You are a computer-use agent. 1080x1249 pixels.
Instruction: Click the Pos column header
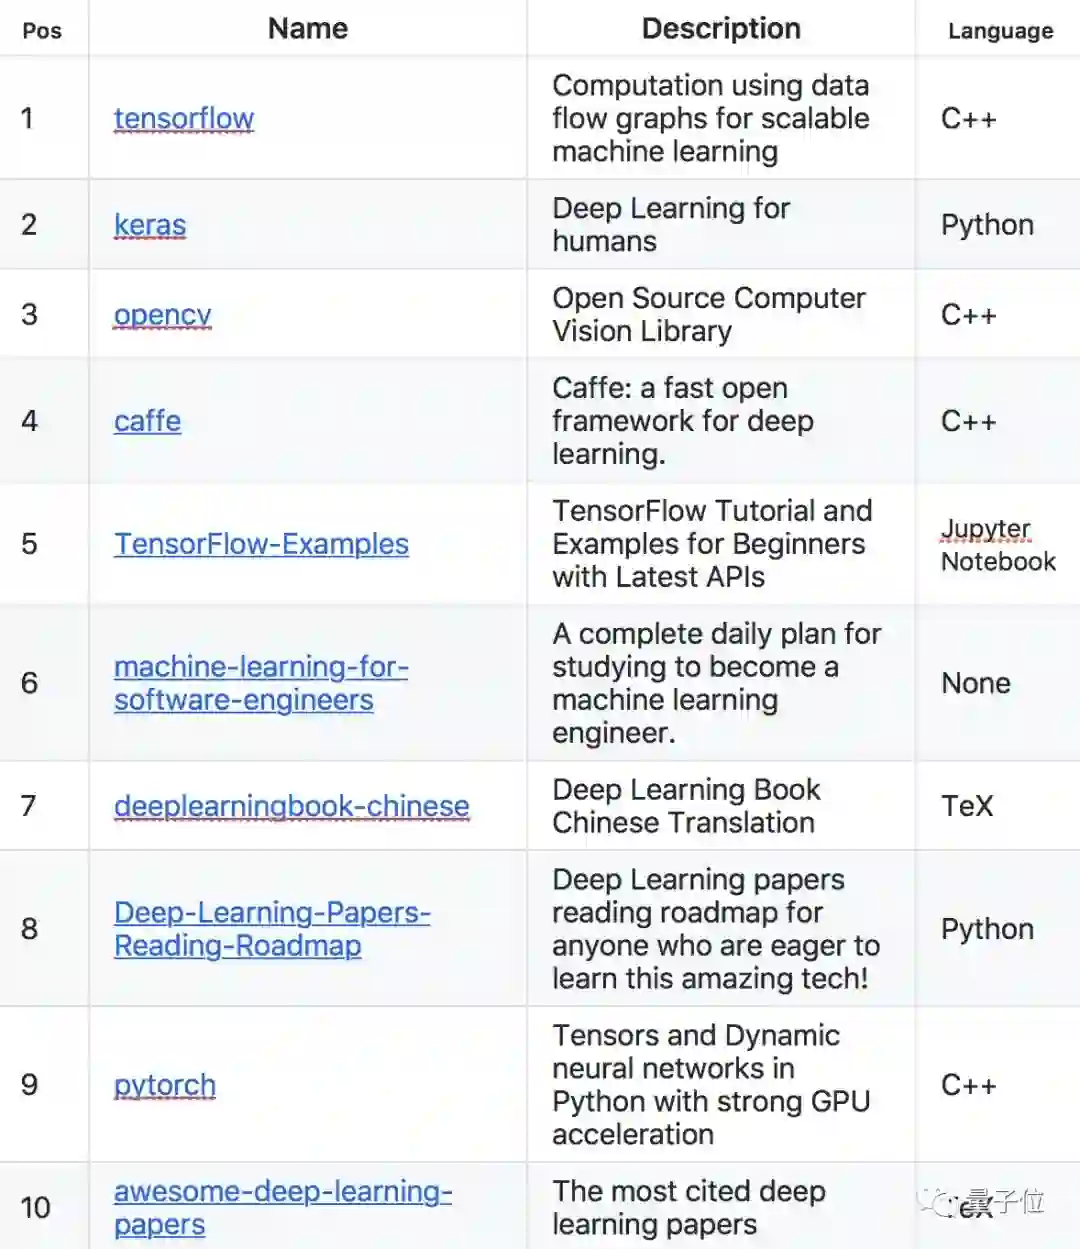(x=42, y=31)
